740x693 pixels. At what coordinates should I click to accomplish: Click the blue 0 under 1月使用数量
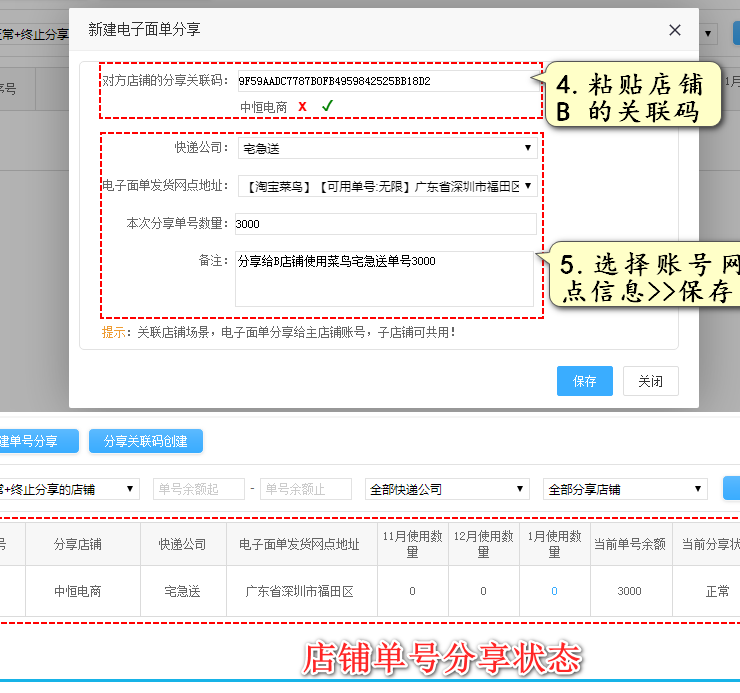coord(554,591)
